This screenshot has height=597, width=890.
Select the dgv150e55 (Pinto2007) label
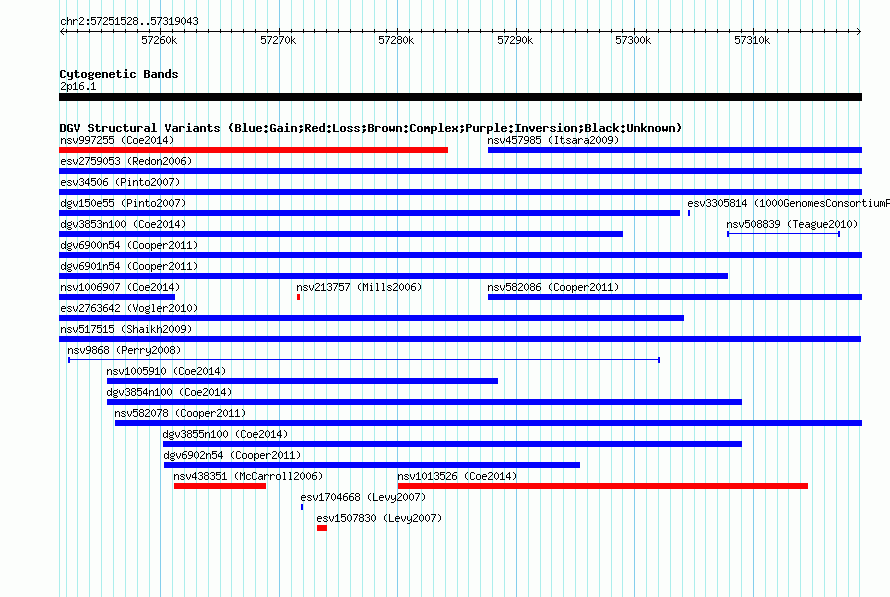click(123, 203)
